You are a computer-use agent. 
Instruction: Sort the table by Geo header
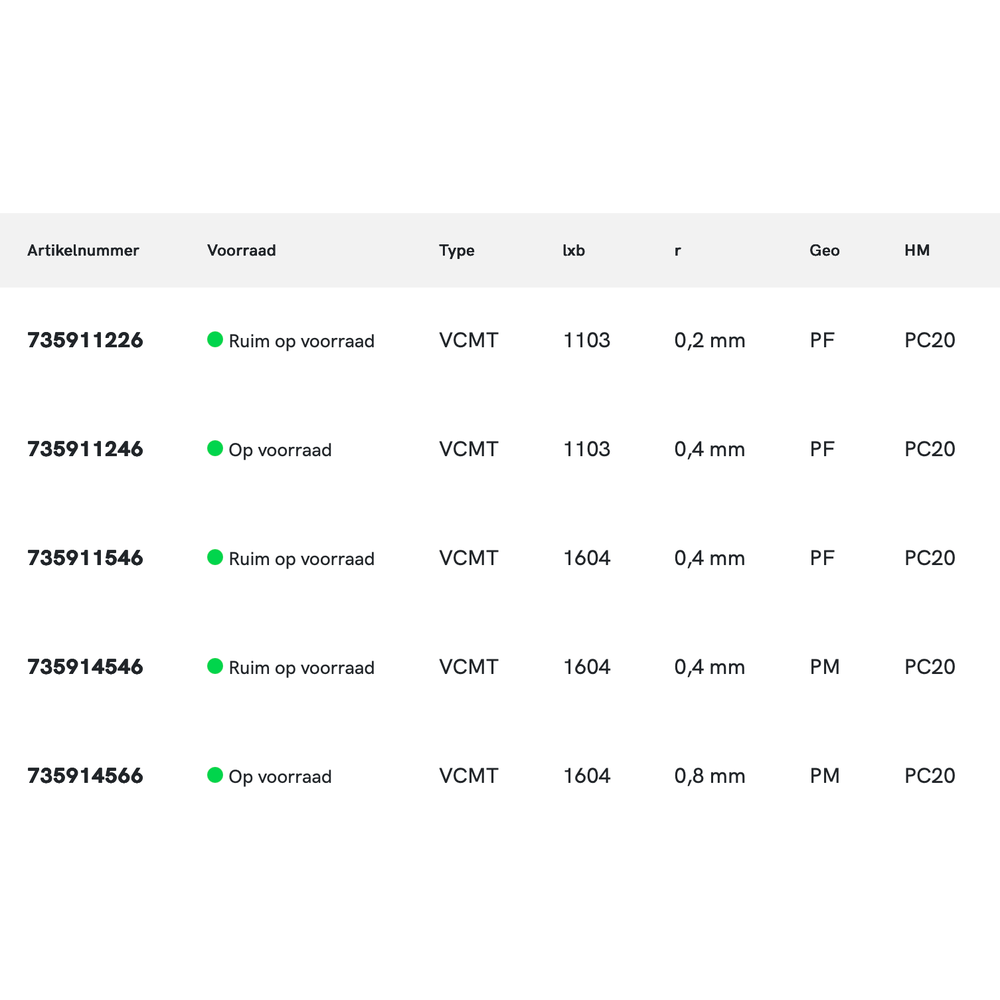click(x=824, y=250)
